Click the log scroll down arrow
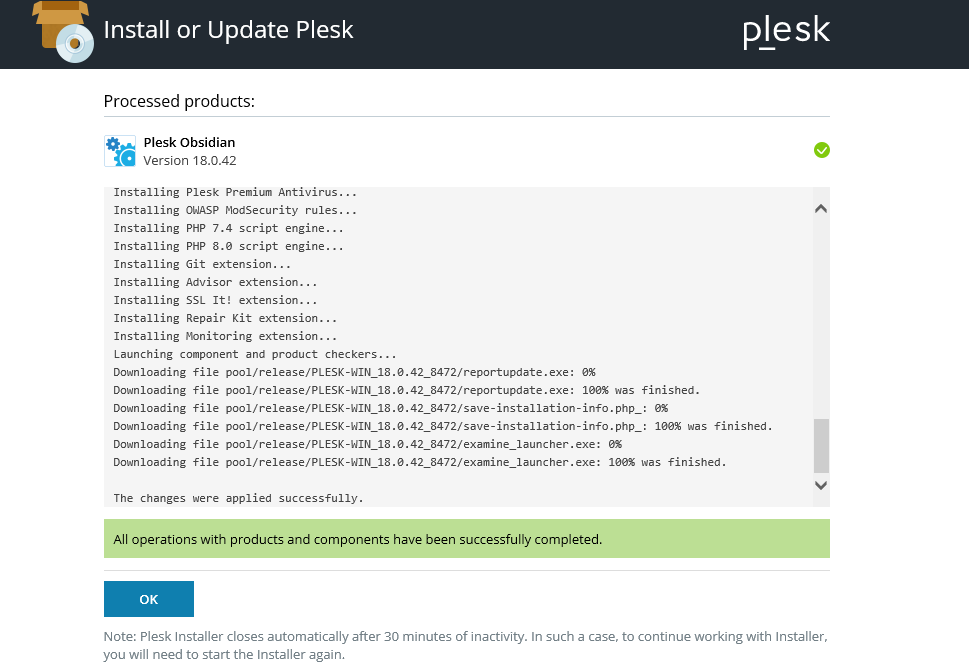This screenshot has height=665, width=969. pos(821,485)
